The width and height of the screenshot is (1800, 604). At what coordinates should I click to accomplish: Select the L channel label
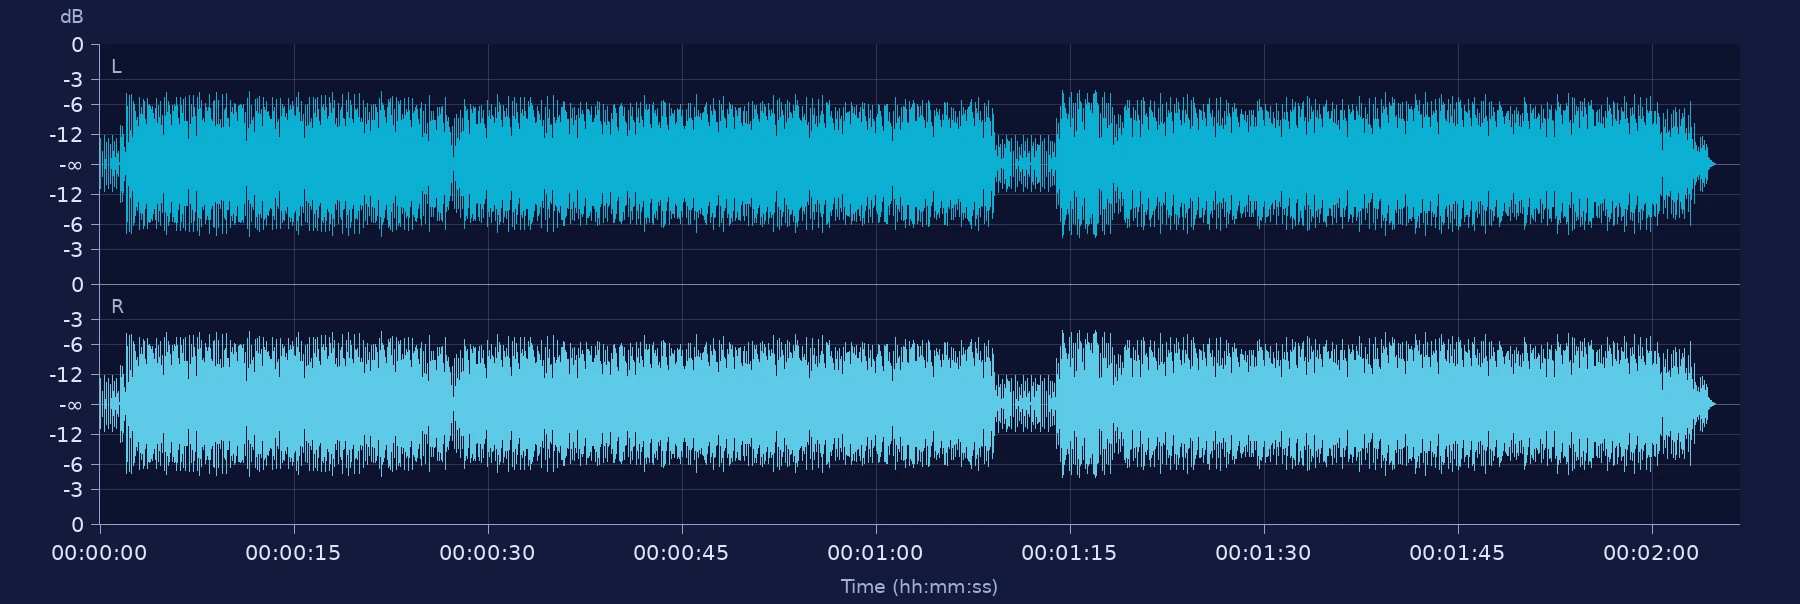(116, 67)
